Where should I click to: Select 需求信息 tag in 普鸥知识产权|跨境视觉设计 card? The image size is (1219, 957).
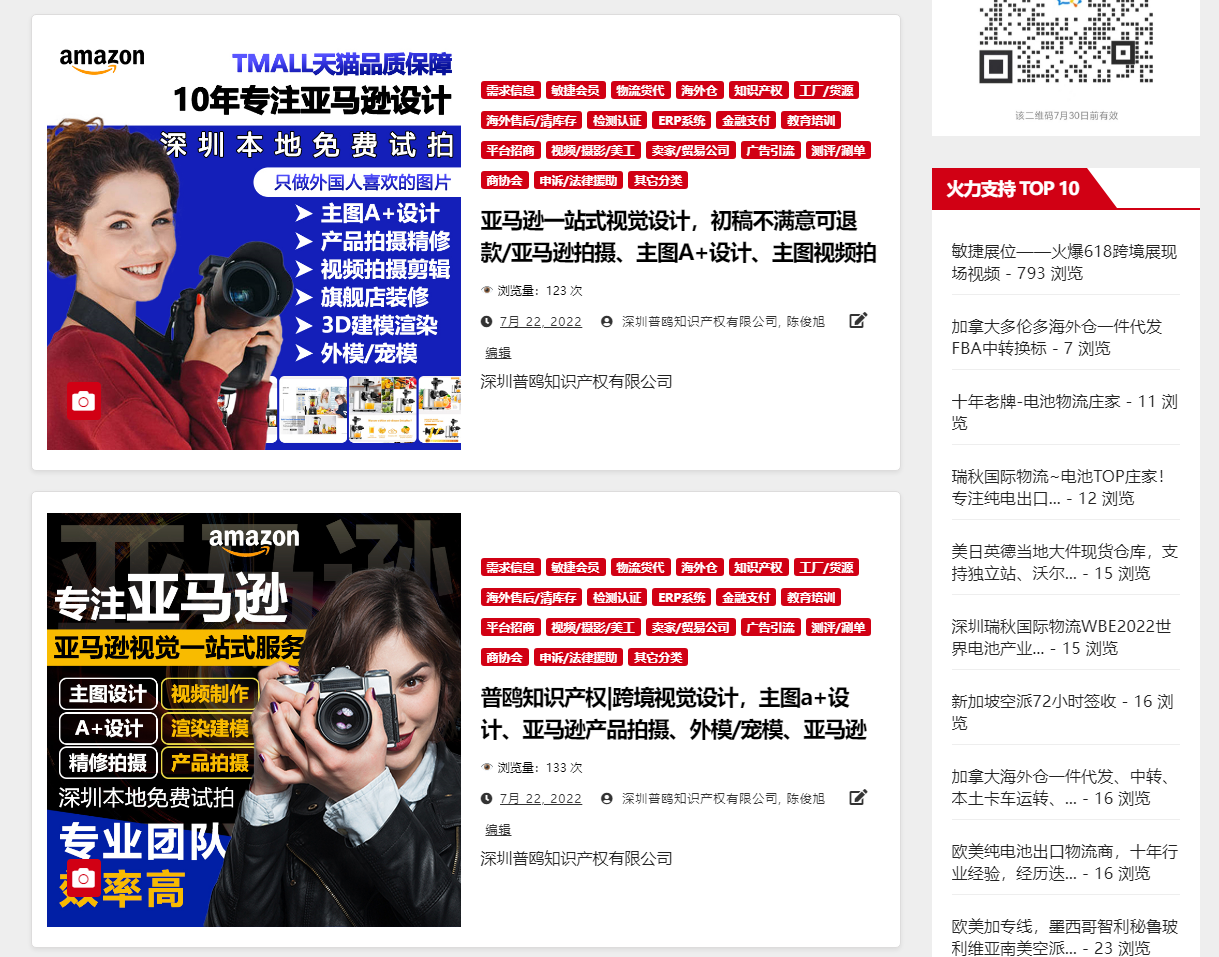(511, 567)
